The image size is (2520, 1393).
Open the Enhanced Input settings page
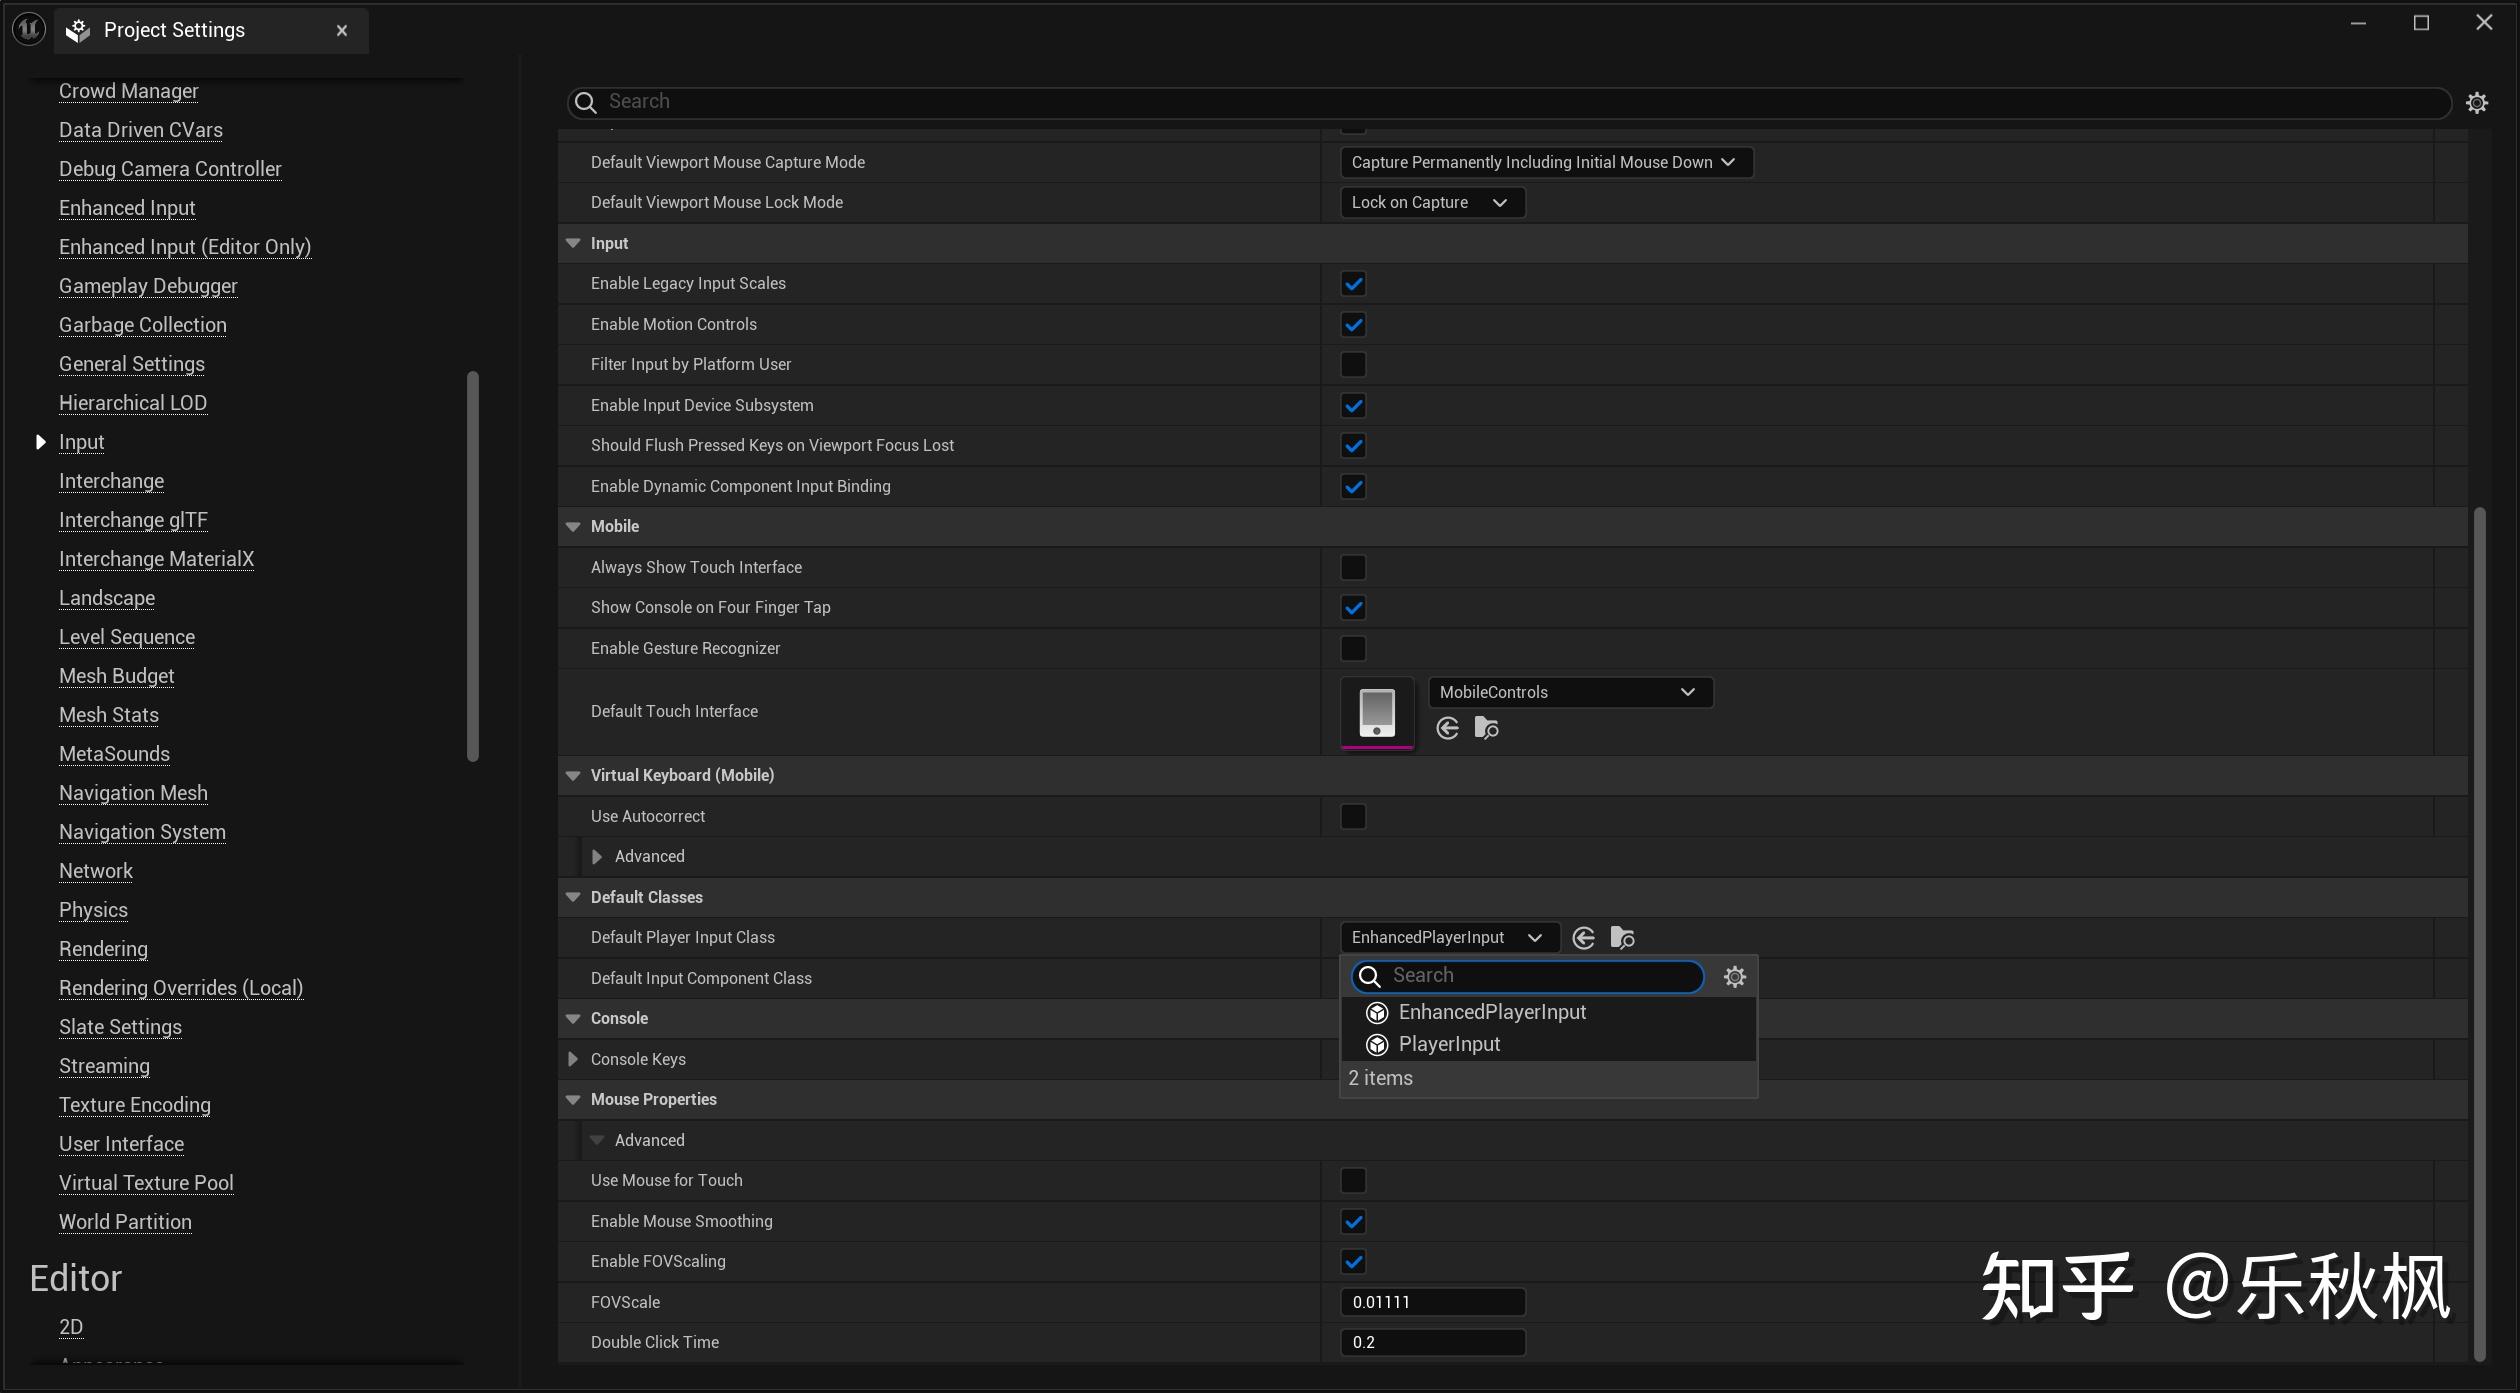coord(127,208)
